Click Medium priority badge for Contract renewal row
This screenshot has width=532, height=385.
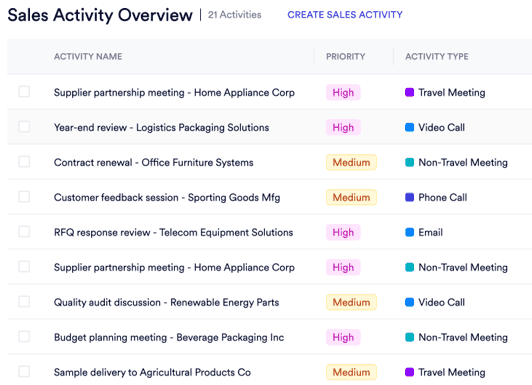351,162
